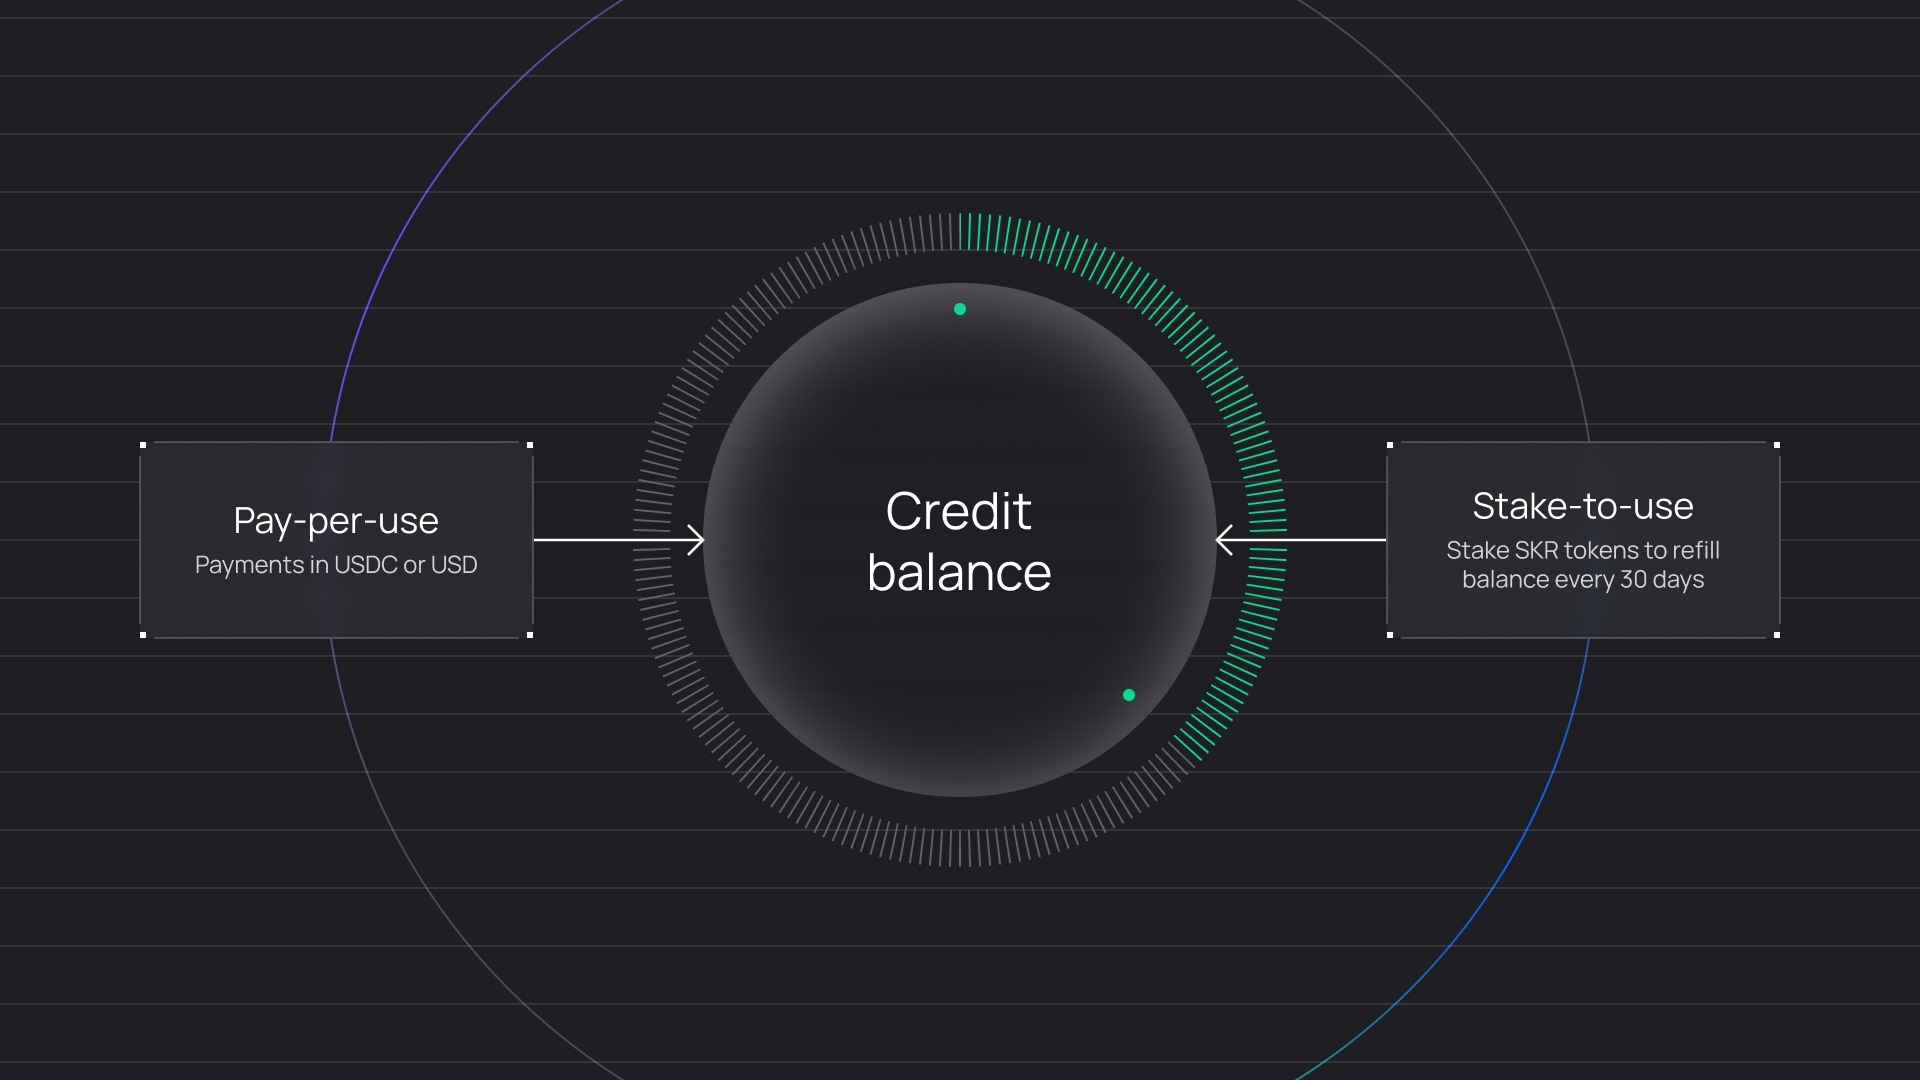Viewport: 1920px width, 1080px height.
Task: Click top-left corner marker of Pay-per-use box
Action: (x=143, y=445)
